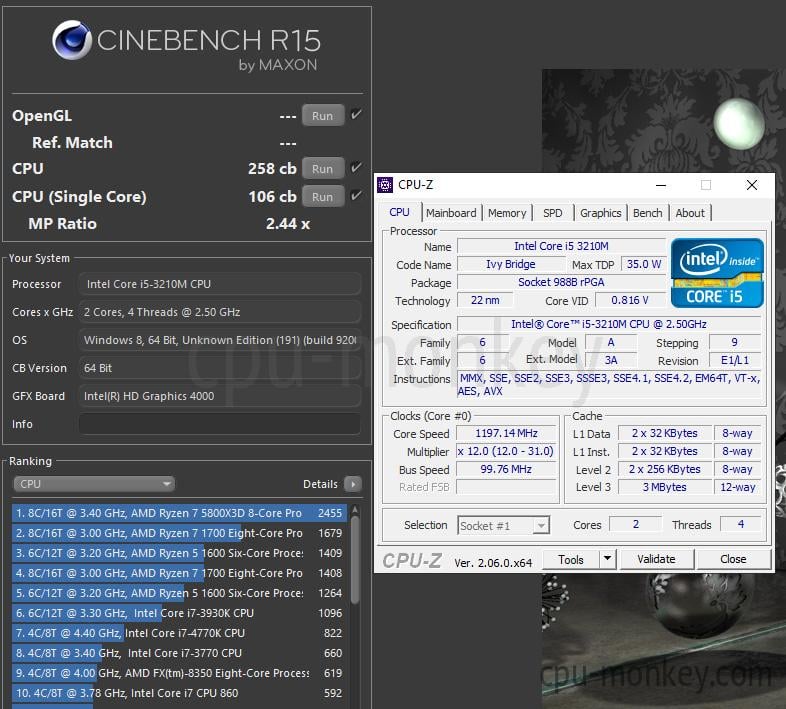Close the CPU-Z window with the X

tap(751, 185)
